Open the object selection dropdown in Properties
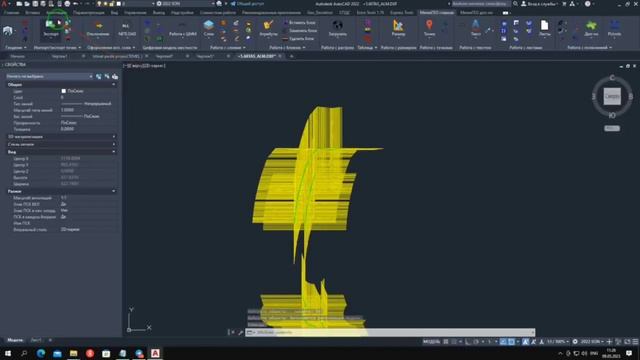Image resolution: width=640 pixels, height=360 pixels. point(49,76)
